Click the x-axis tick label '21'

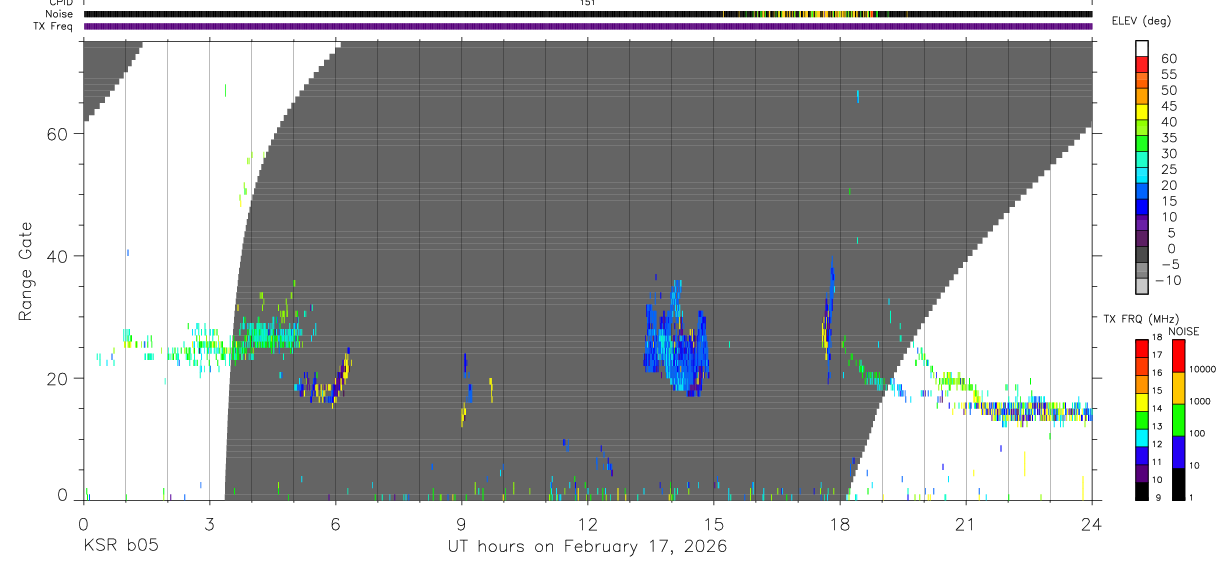pyautogui.click(x=965, y=524)
